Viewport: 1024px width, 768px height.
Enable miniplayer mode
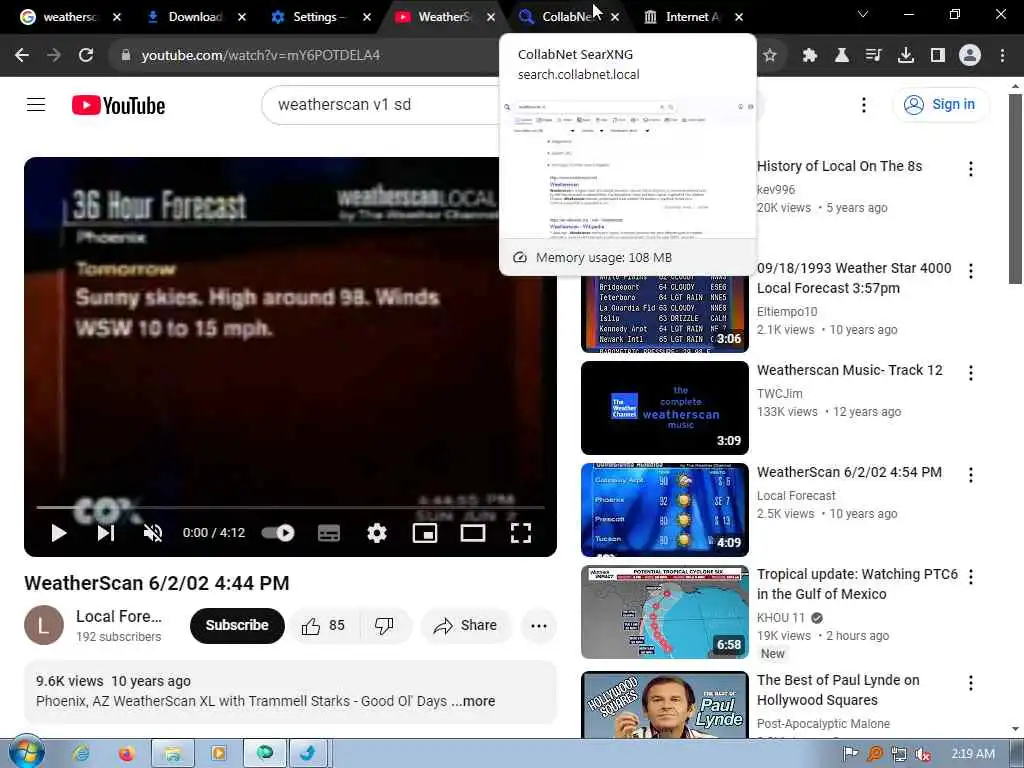click(425, 533)
